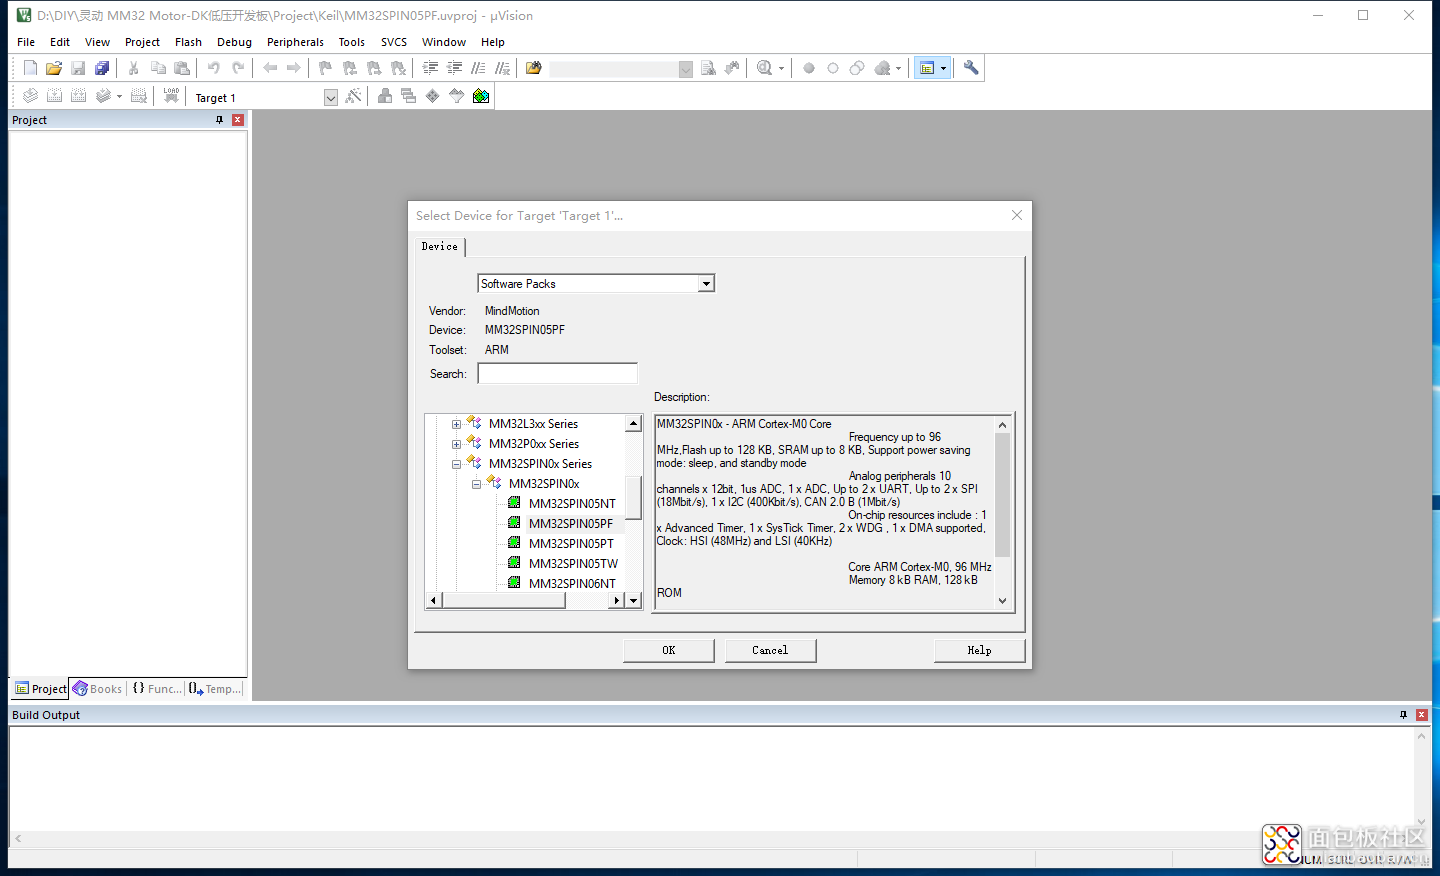Select device MM32SPIN05PT
Screen dimensions: 1440x876
pyautogui.click(x=571, y=544)
